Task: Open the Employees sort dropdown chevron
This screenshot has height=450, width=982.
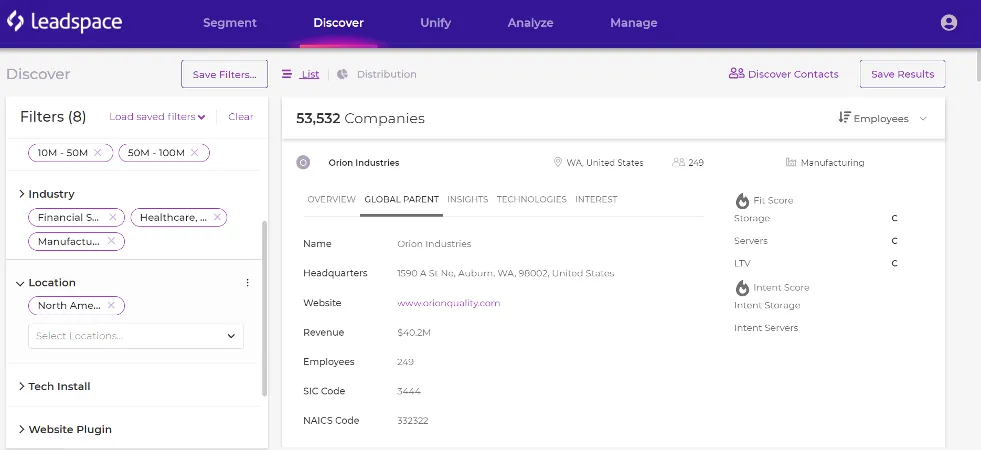Action: tap(923, 118)
